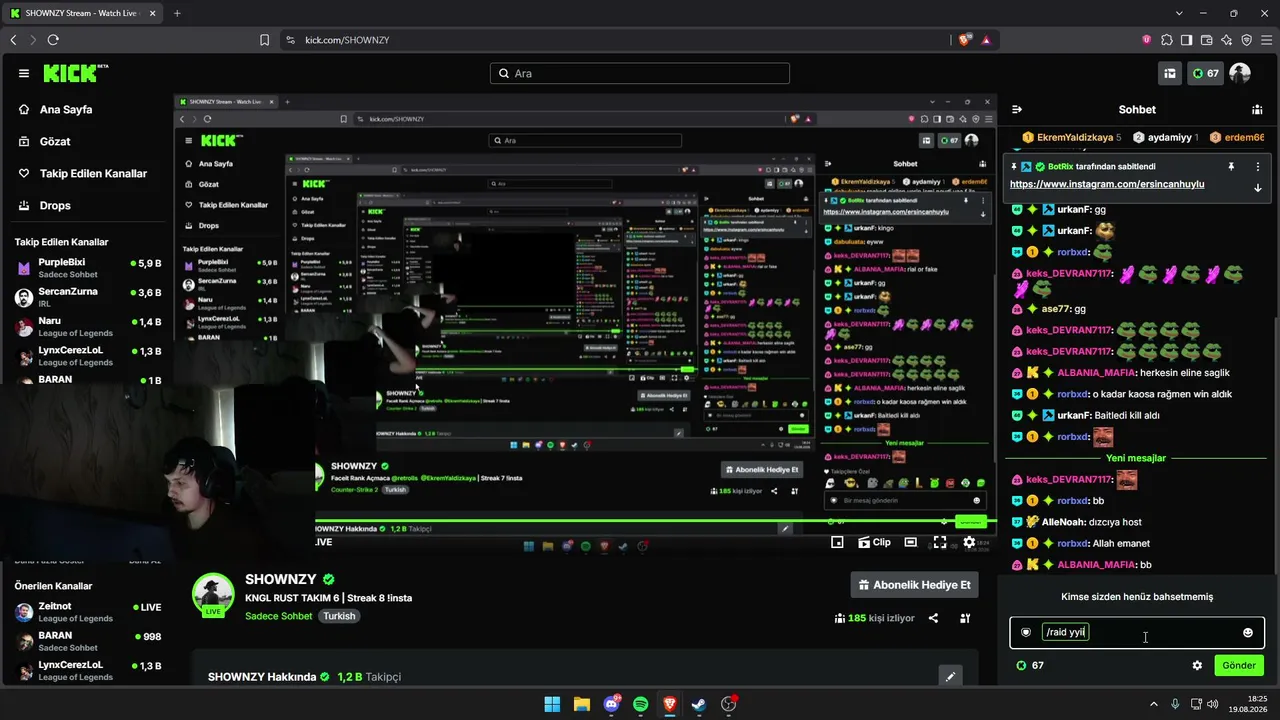Screen dimensions: 1280x720
Task: Go back in browser history
Action: (14, 40)
